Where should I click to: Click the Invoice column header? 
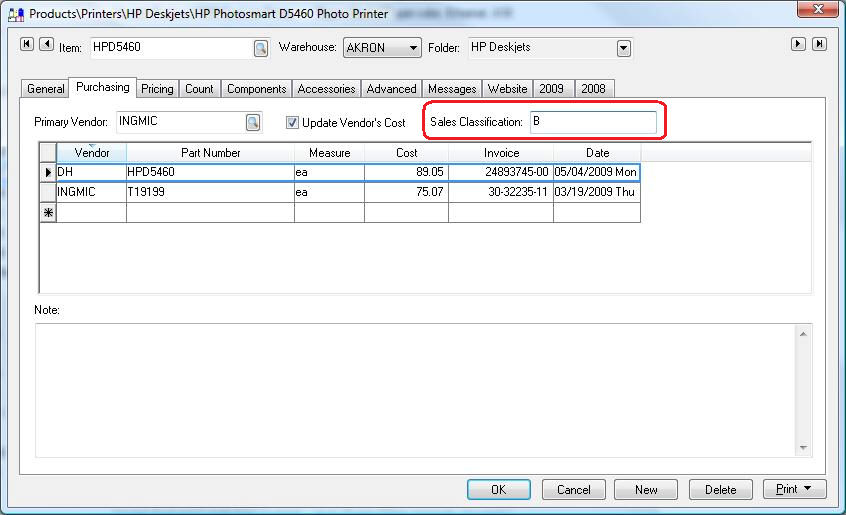pos(501,153)
